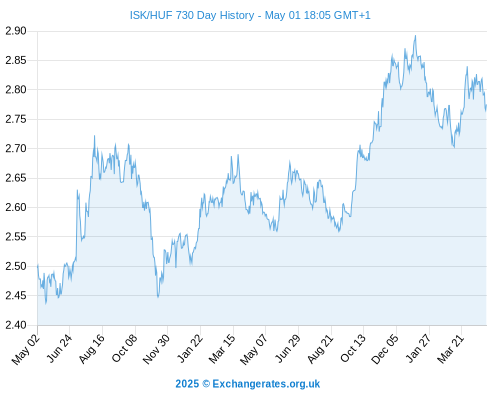Click the 2.75 y-axis value
Screen dimensions: 495x400
[x=16, y=119]
